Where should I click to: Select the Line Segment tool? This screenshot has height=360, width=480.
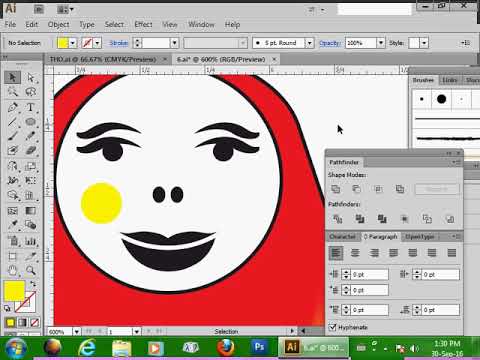coord(13,122)
